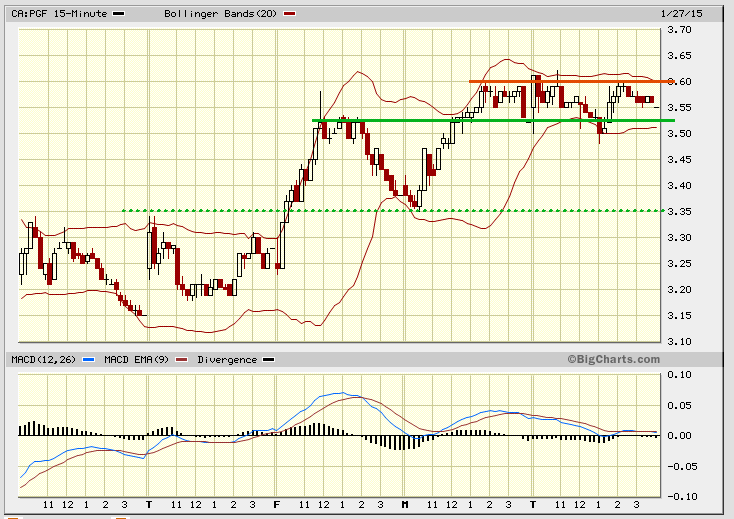This screenshot has width=734, height=519.
Task: Click the "CA:PGF 15-Minute" chart title
Action: 59,14
